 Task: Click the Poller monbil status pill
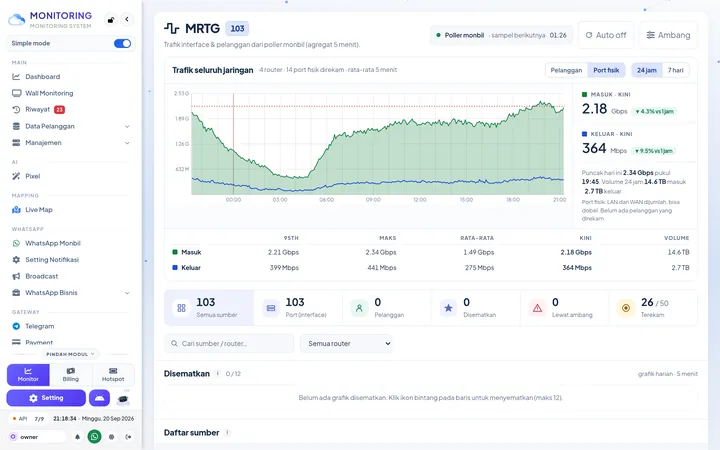click(x=501, y=35)
